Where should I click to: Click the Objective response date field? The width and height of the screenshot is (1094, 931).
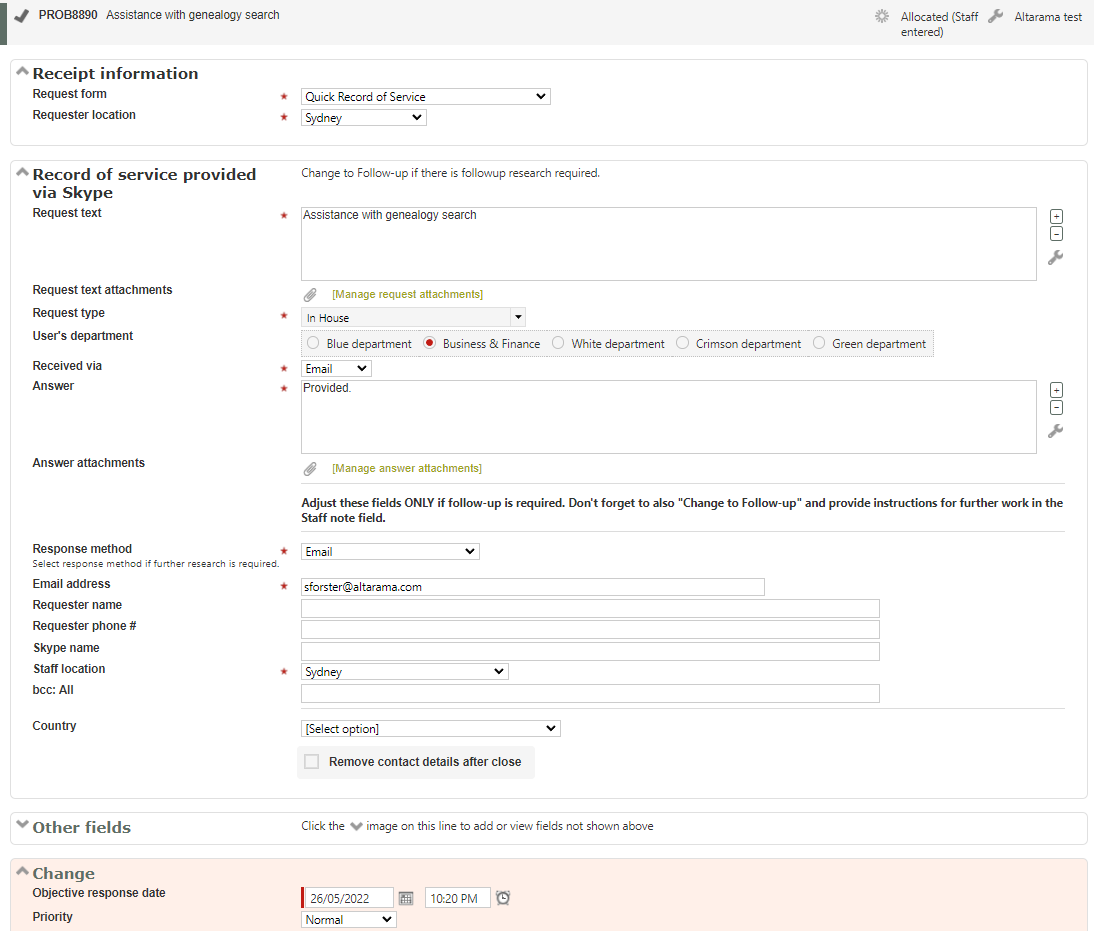348,898
